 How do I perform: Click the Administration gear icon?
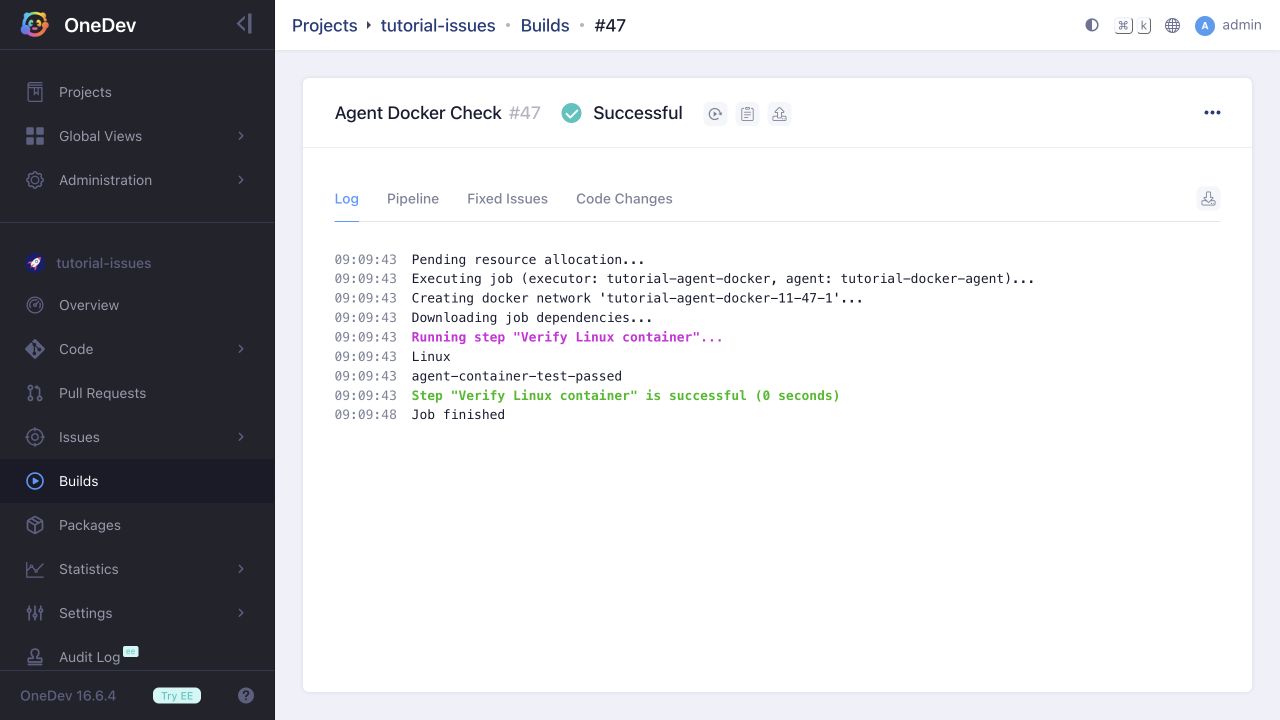point(35,180)
